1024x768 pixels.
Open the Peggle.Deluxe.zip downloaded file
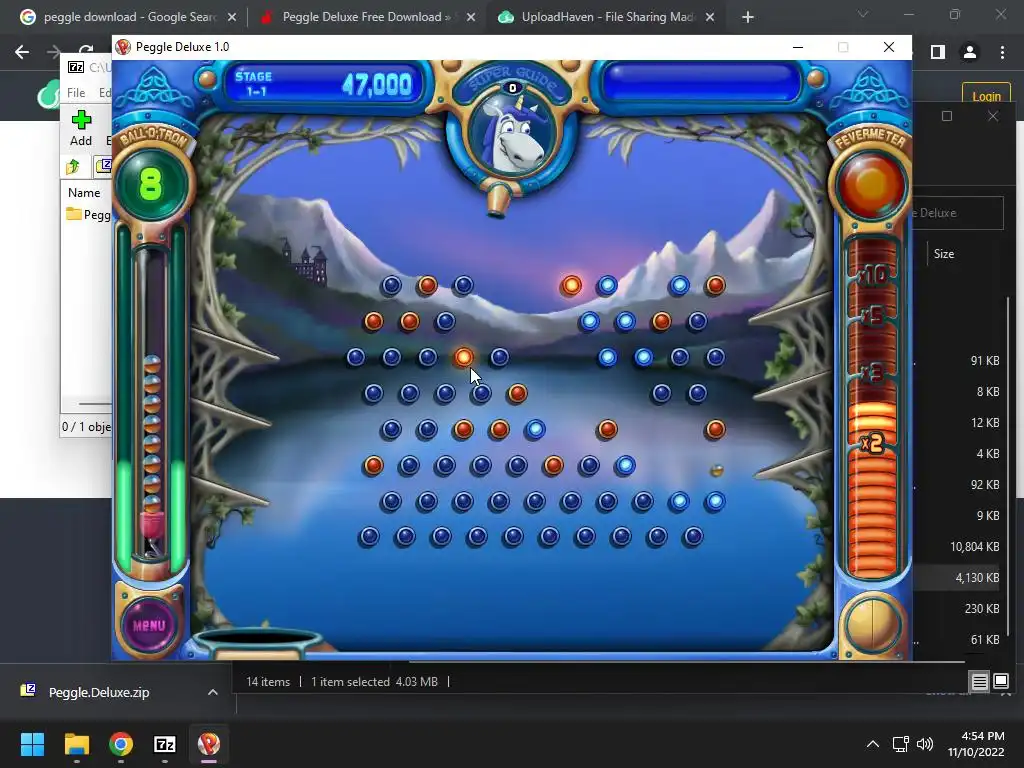point(99,692)
